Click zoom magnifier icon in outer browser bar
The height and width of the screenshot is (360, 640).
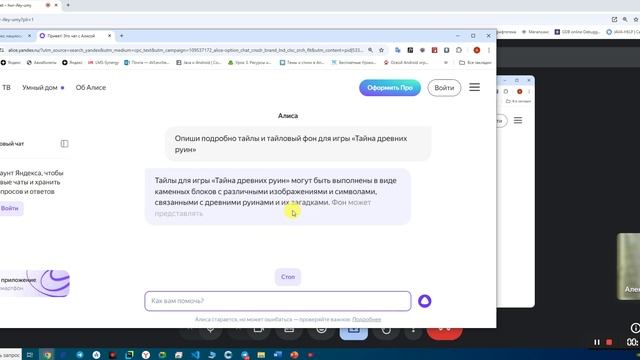coord(625,19)
